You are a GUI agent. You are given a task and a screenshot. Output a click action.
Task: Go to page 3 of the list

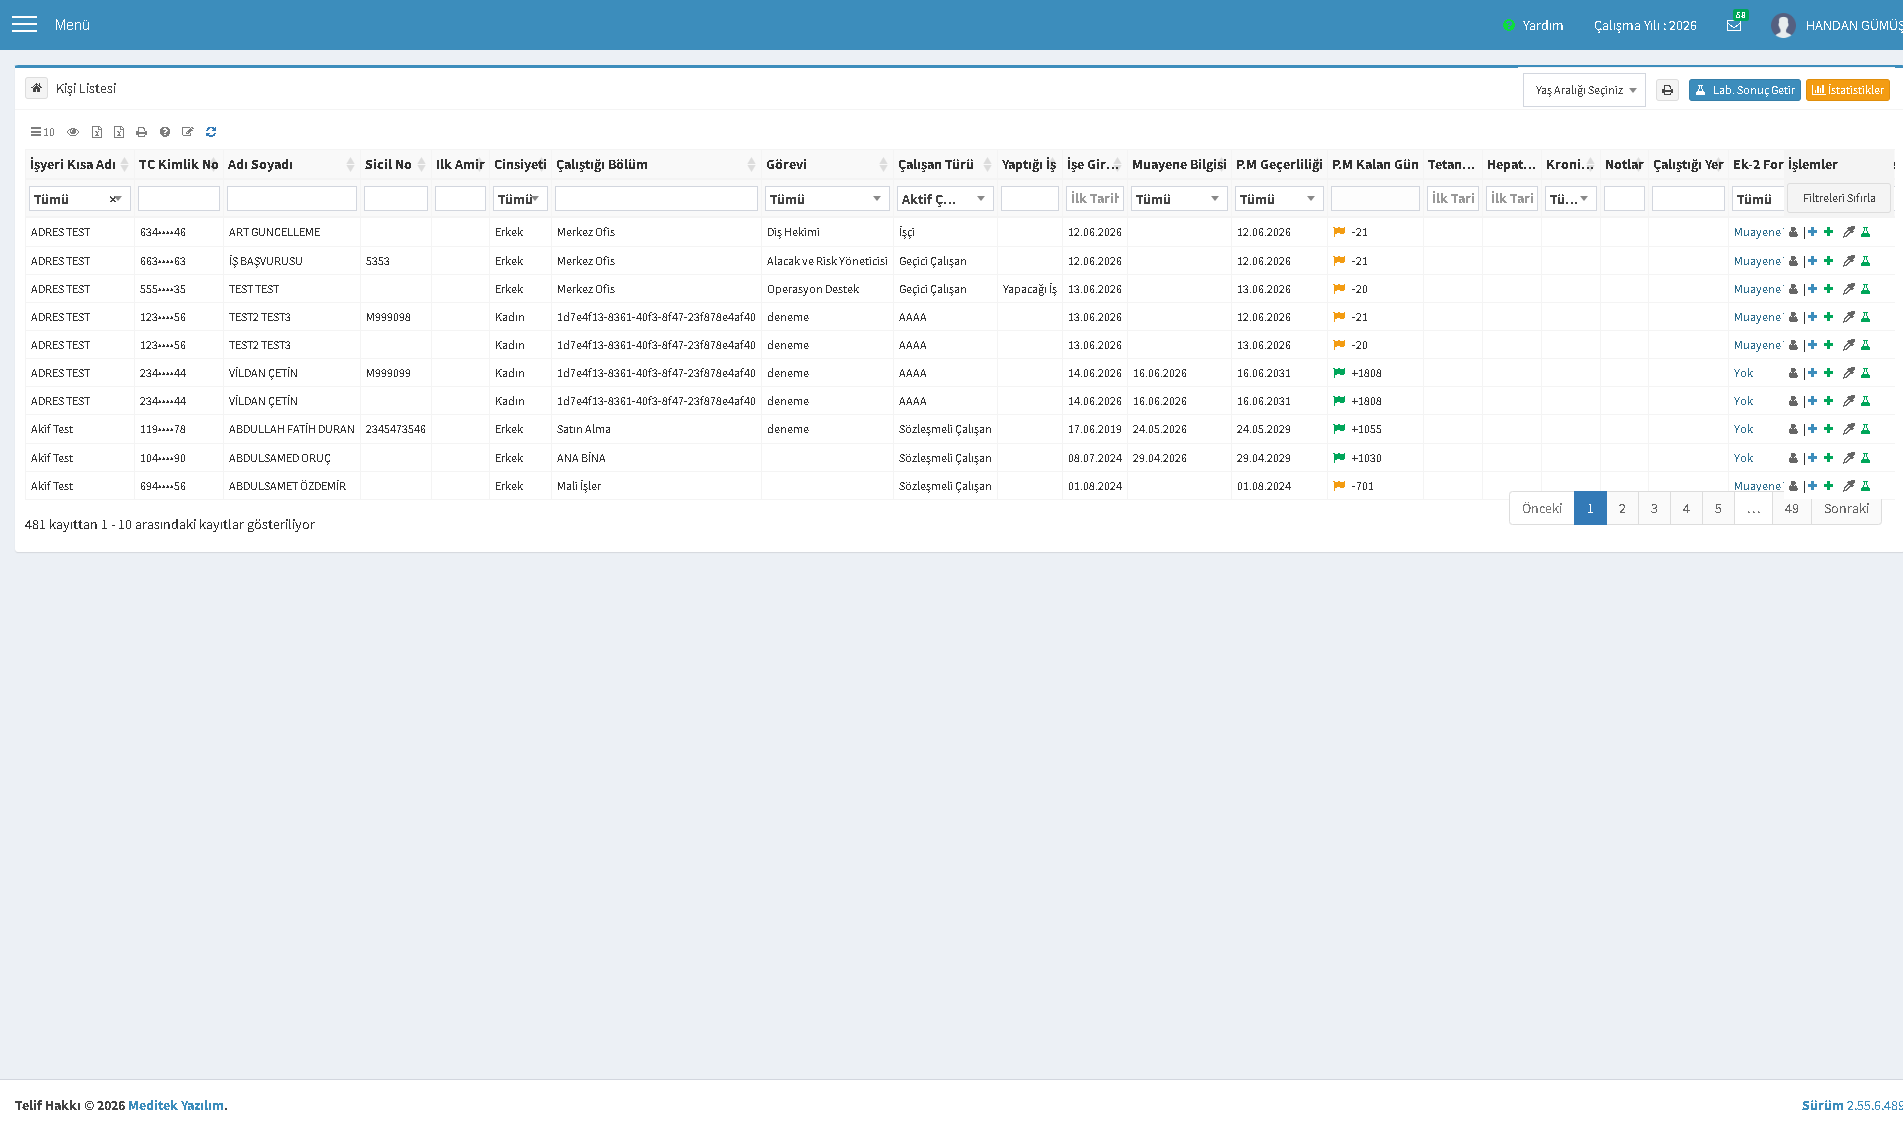(x=1654, y=508)
